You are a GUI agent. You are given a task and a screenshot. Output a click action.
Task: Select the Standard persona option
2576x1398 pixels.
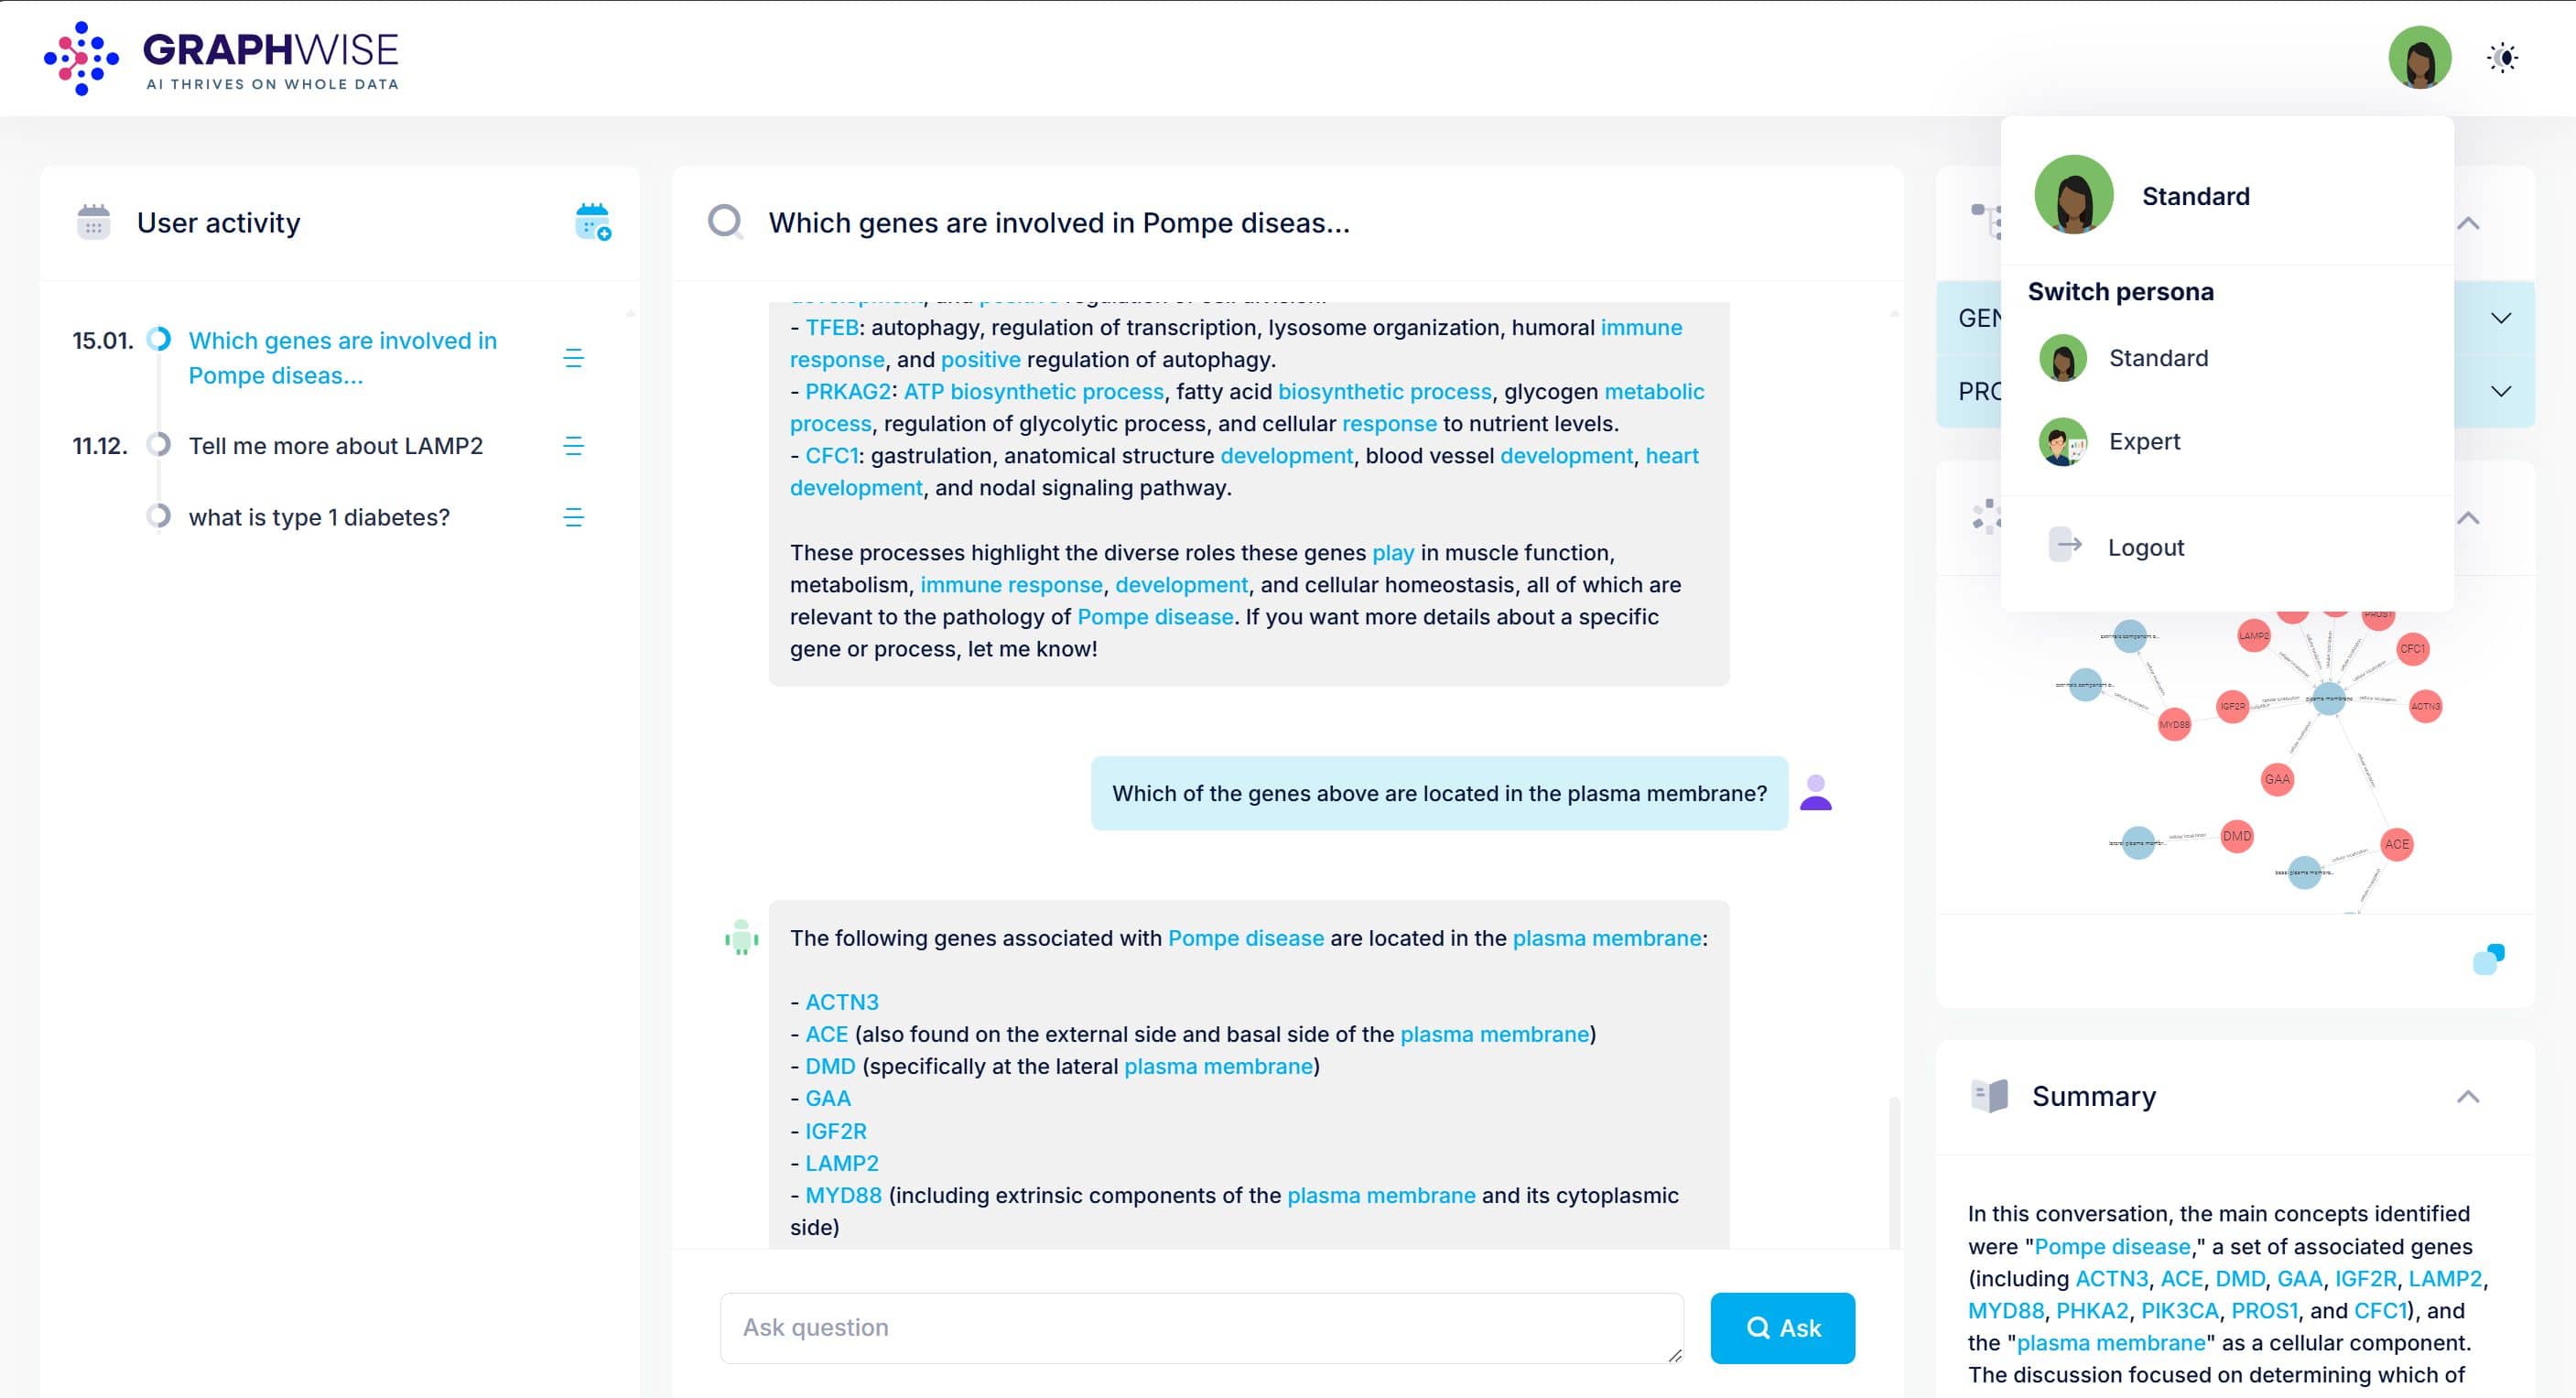pos(2157,358)
